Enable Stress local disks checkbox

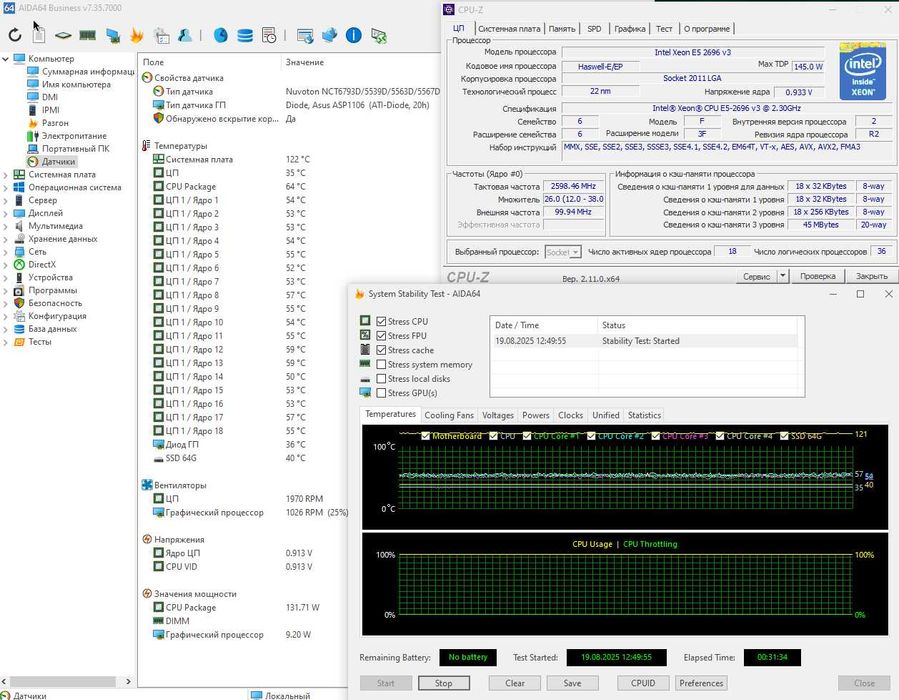381,379
